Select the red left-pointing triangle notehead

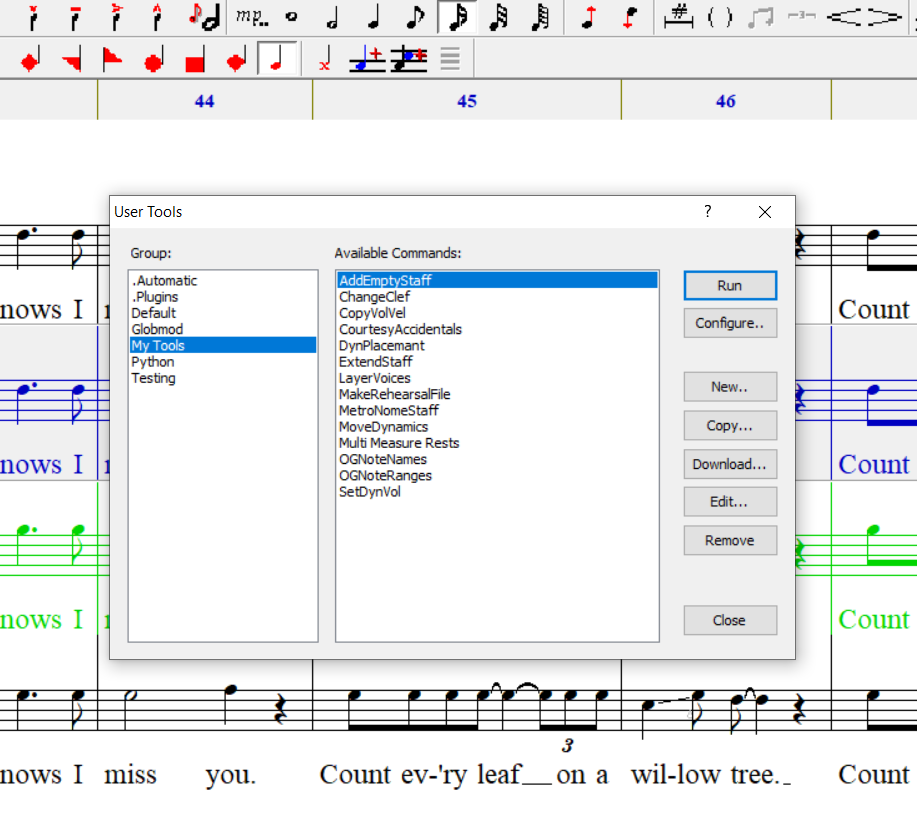(x=71, y=60)
